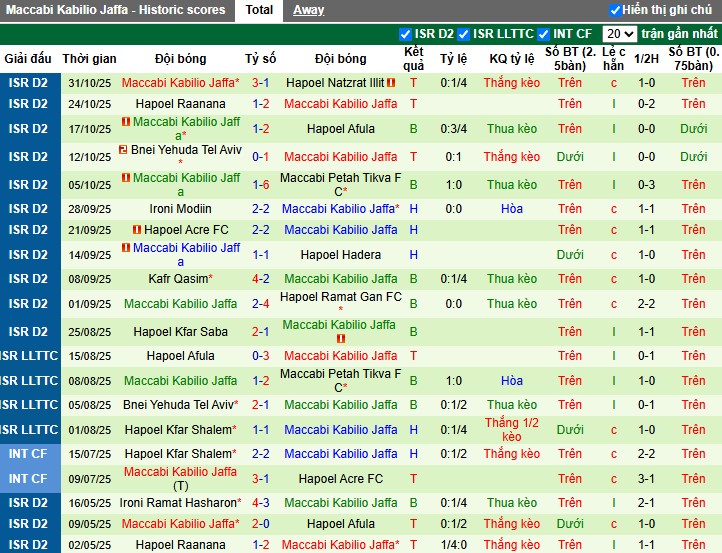Screen dimensions: 722x553
Task: Open the 3-1 score on 31/10/25
Action: tap(260, 83)
